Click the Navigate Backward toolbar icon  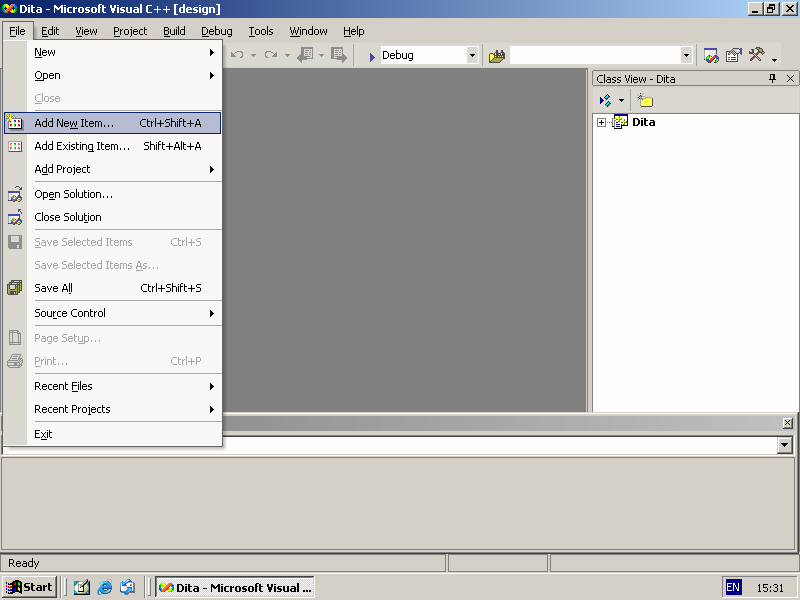[x=306, y=55]
